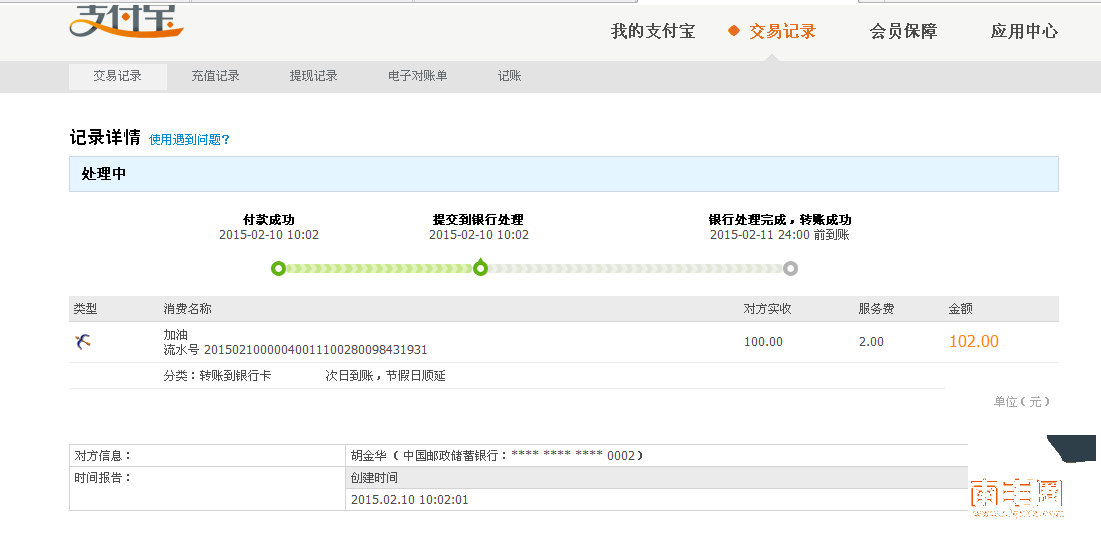Click the 使用遇到问题? help link
This screenshot has width=1101, height=539.
point(189,140)
